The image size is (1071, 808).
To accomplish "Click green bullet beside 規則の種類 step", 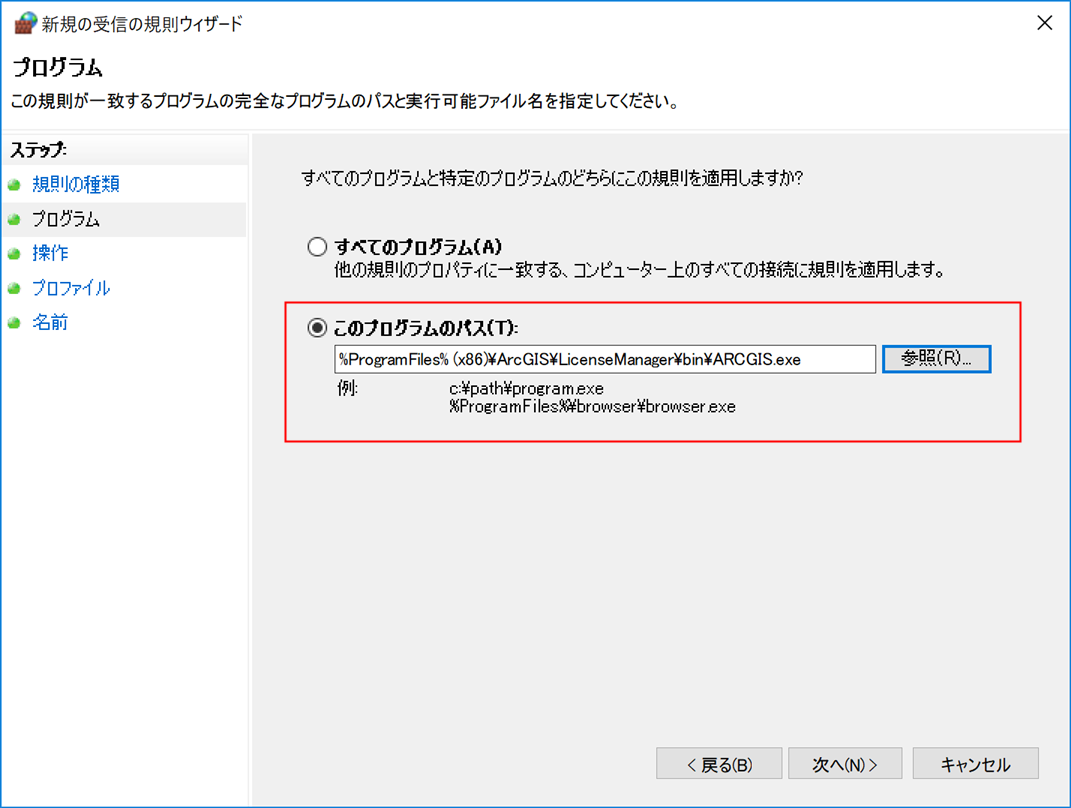I will (14, 185).
